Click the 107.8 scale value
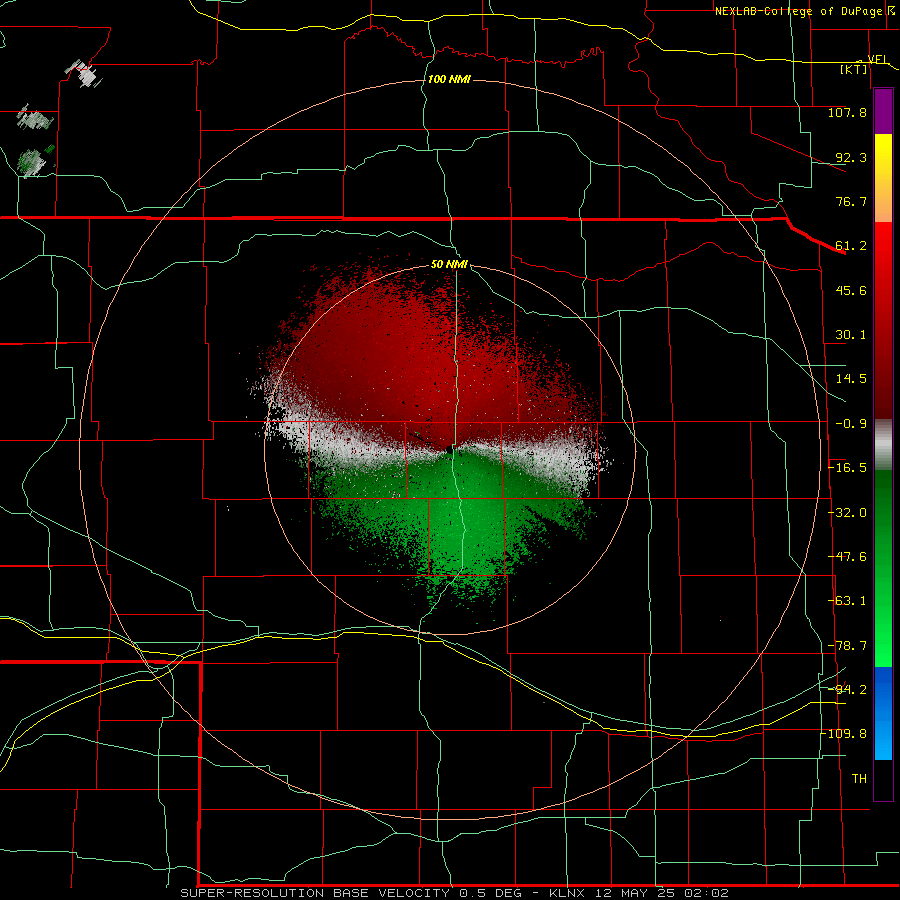900x900 pixels. 847,112
